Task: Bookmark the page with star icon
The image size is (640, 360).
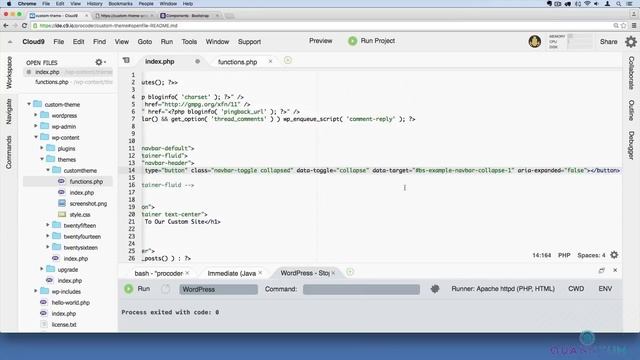Action: coord(623,26)
